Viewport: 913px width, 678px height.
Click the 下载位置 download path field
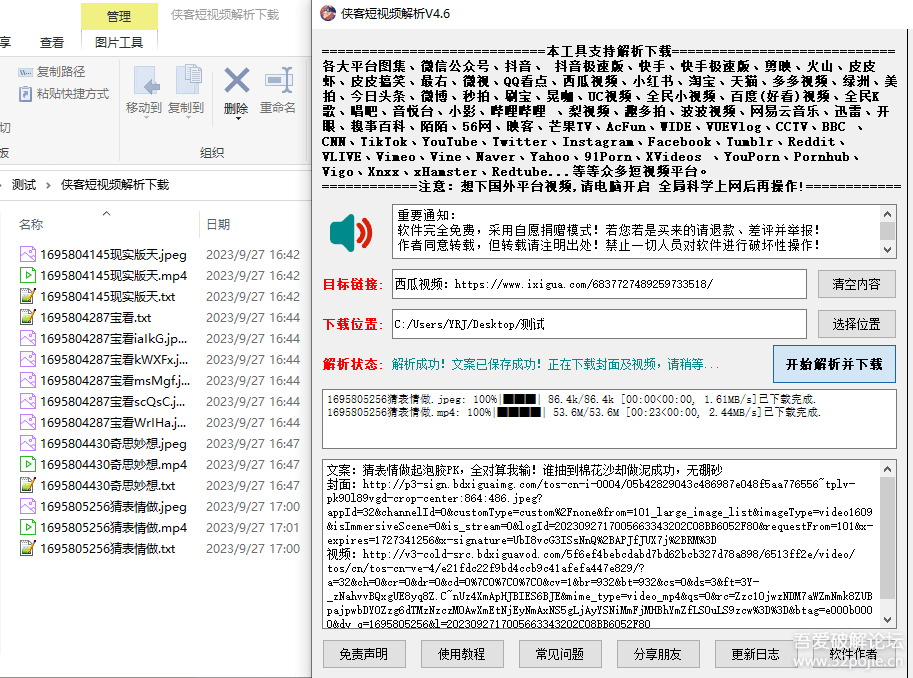coord(599,324)
